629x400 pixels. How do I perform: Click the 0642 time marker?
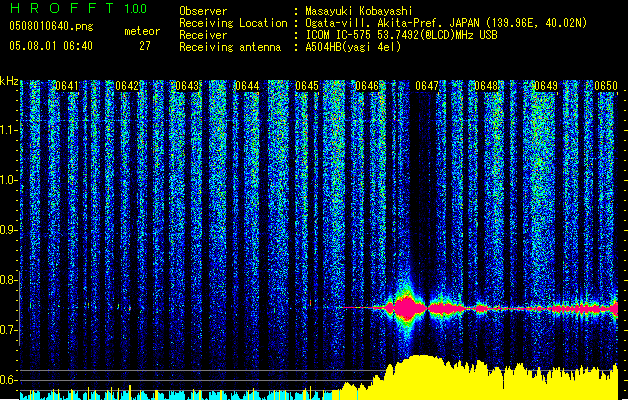coord(127,86)
